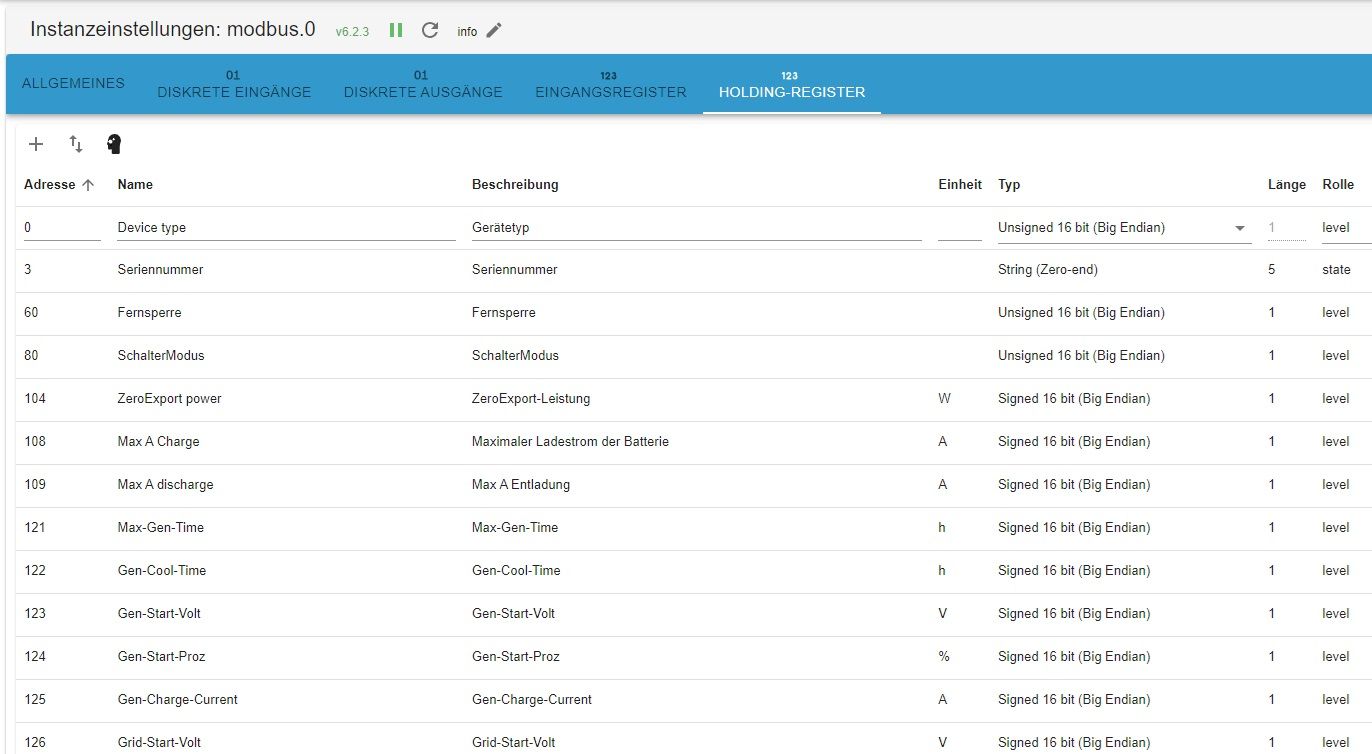Viewport: 1372px width, 754px height.
Task: Pause the modbus.0 instance
Action: 396,30
